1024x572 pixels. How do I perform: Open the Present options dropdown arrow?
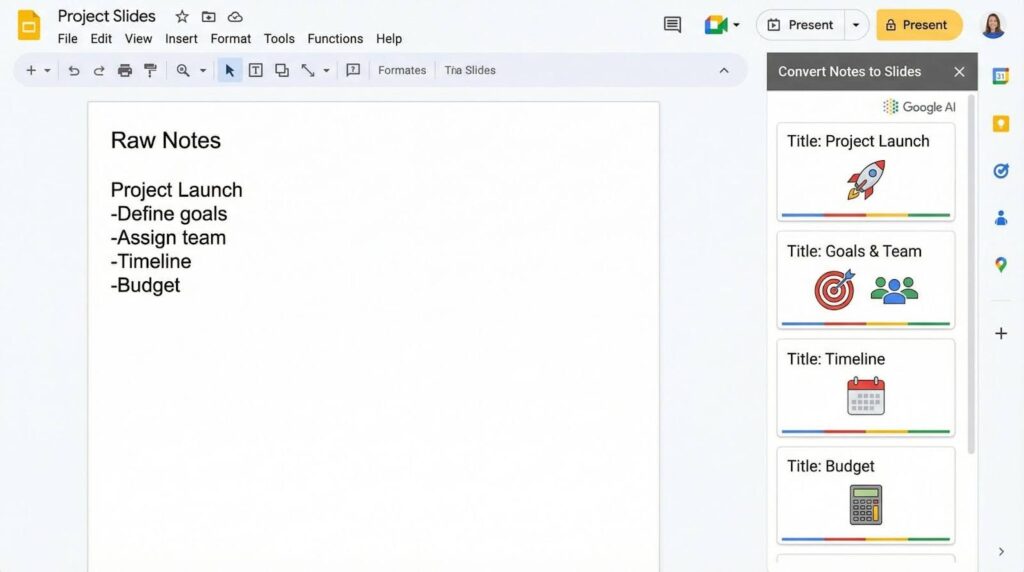click(x=855, y=25)
